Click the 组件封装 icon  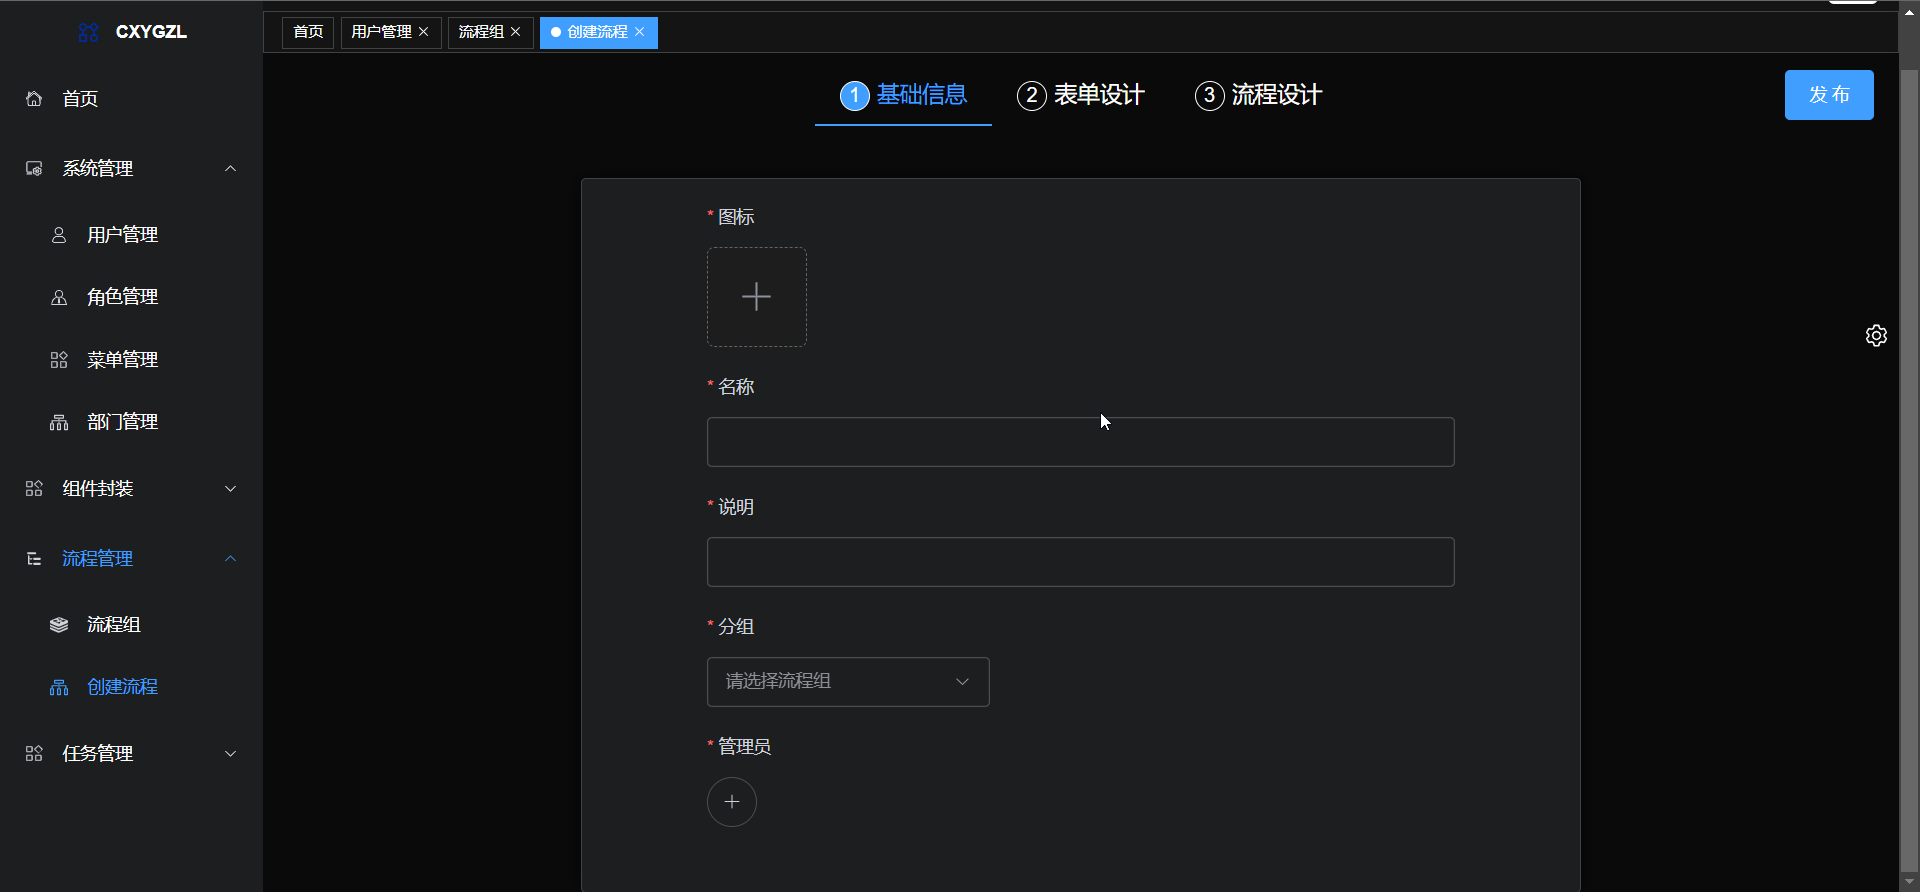point(34,489)
